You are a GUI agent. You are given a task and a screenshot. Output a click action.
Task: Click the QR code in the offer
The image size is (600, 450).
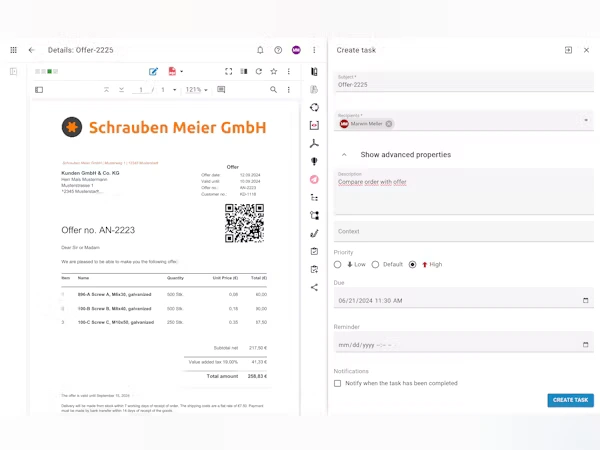[x=245, y=223]
